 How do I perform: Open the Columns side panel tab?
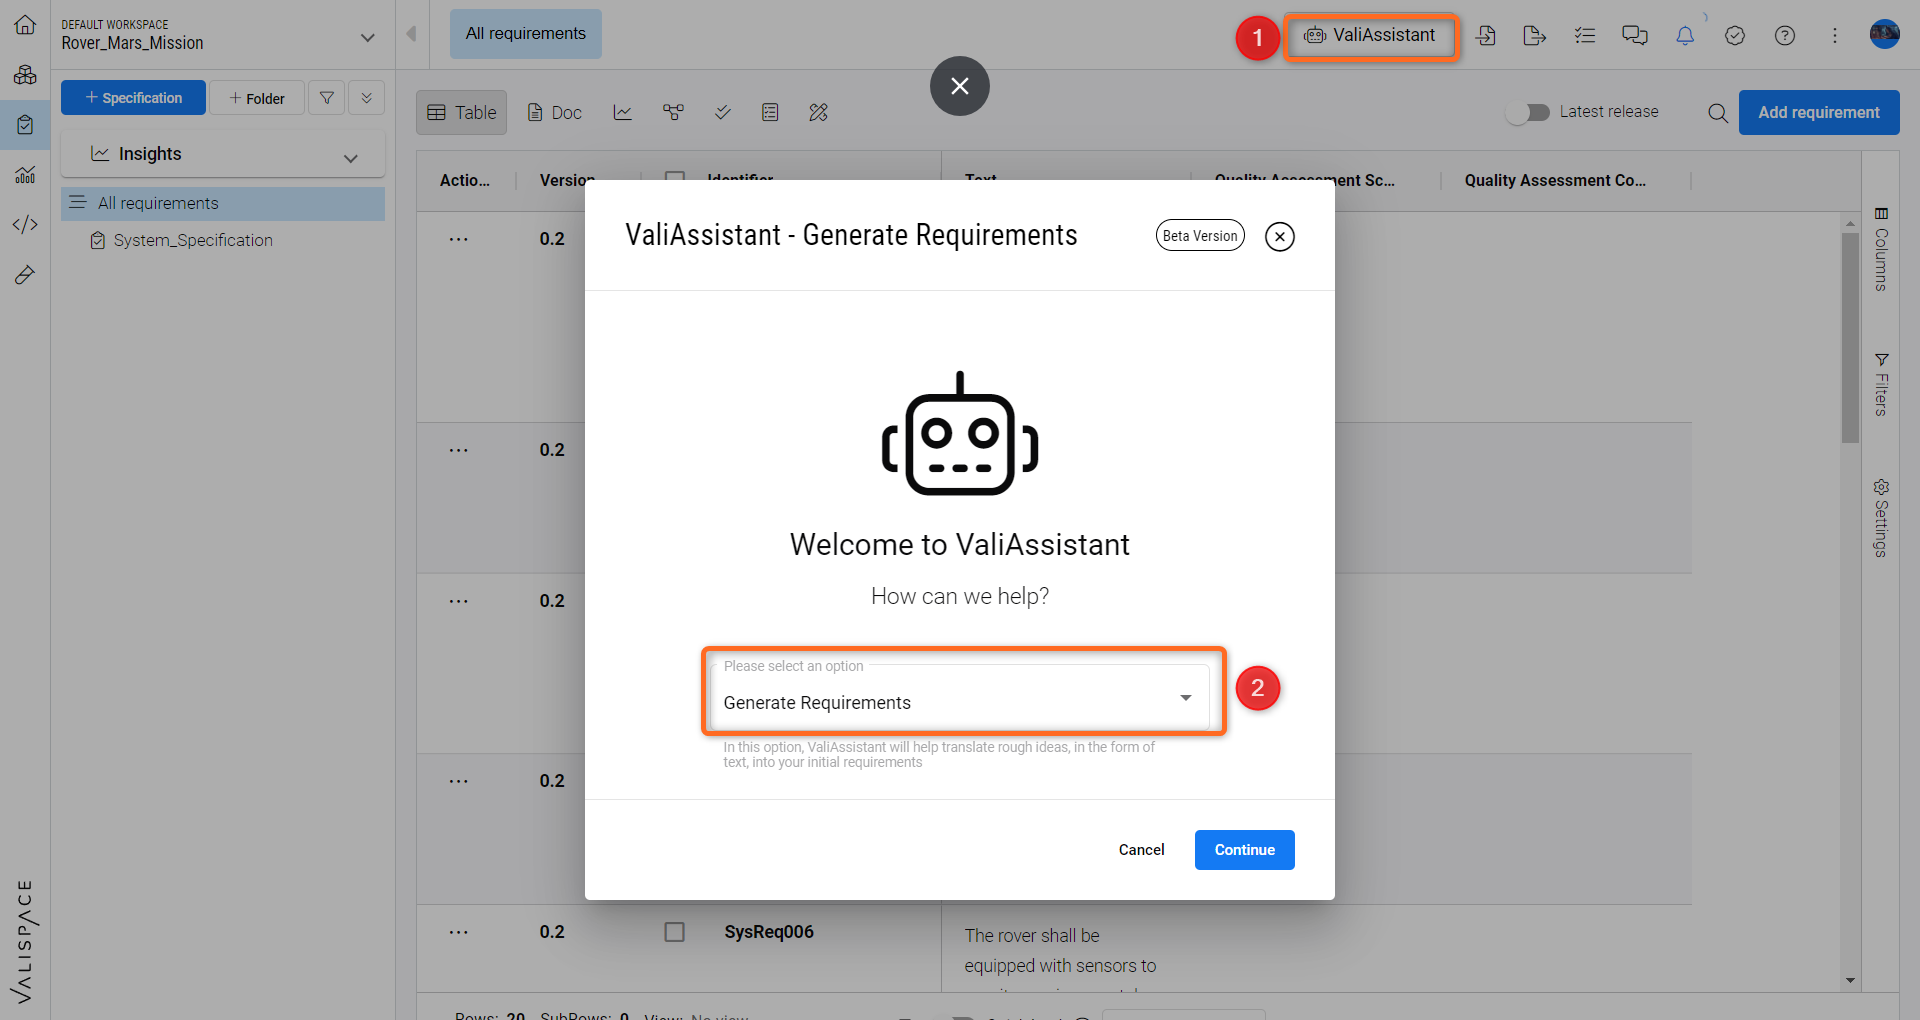1881,250
